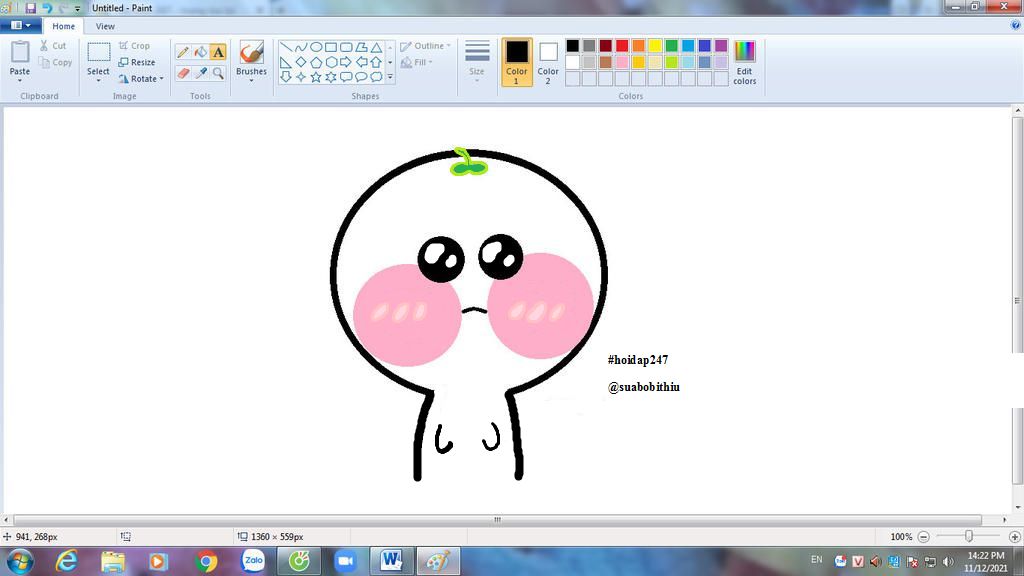
Task: Switch to the View ribbon tab
Action: coord(105,26)
